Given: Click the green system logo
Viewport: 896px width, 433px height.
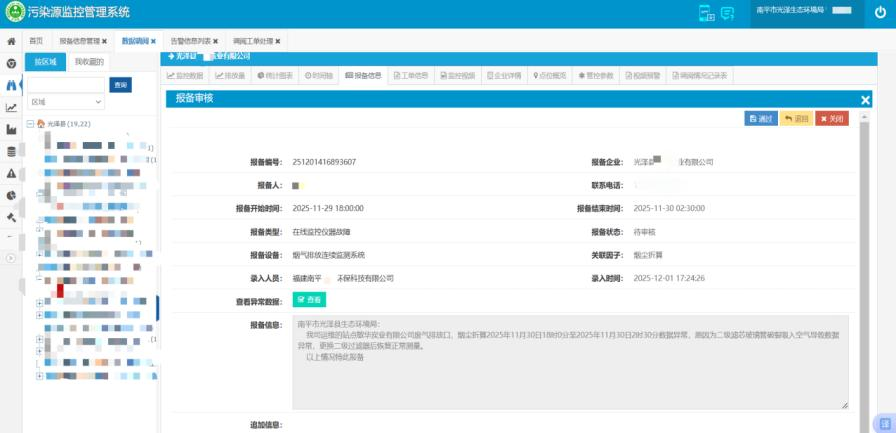Looking at the screenshot, I should [x=14, y=13].
